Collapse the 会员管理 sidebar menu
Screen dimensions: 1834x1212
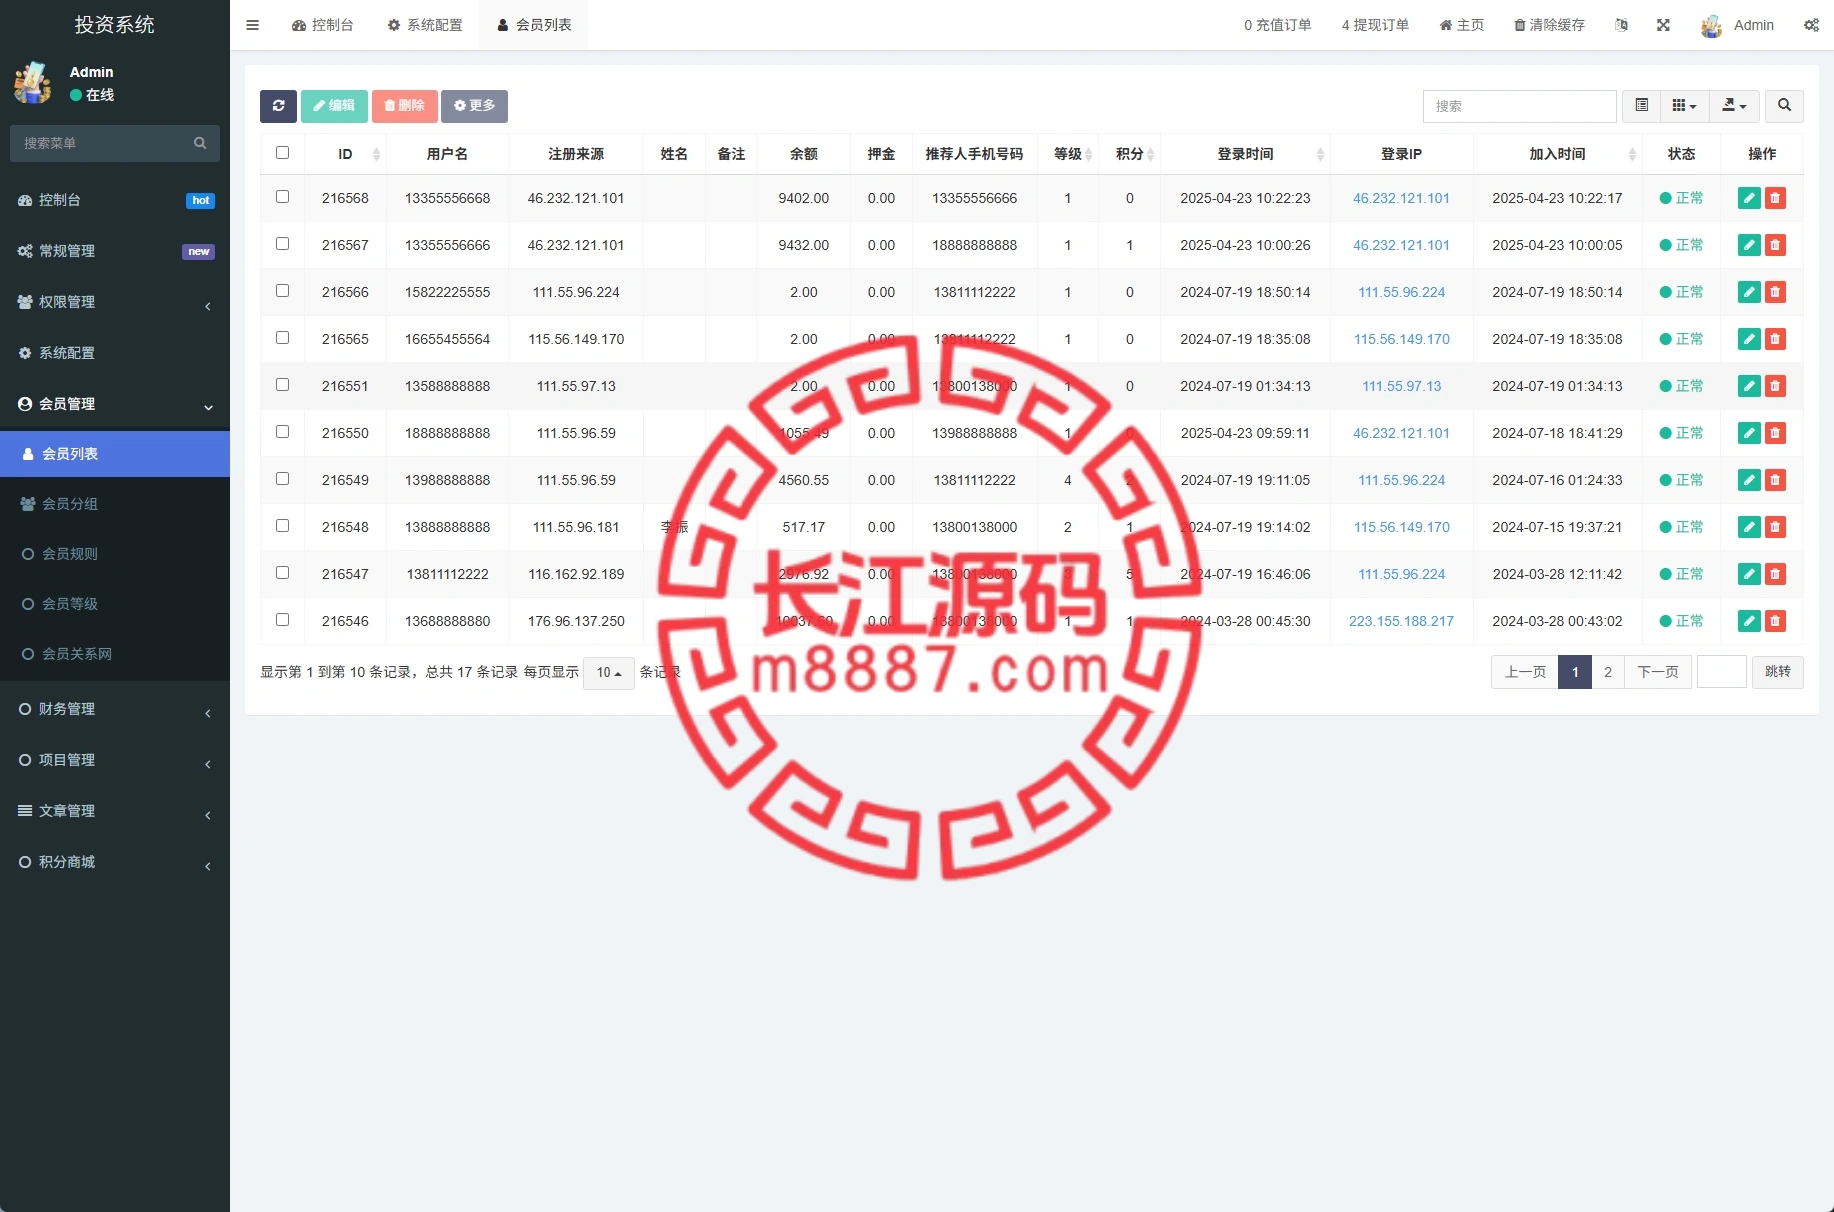click(x=115, y=404)
